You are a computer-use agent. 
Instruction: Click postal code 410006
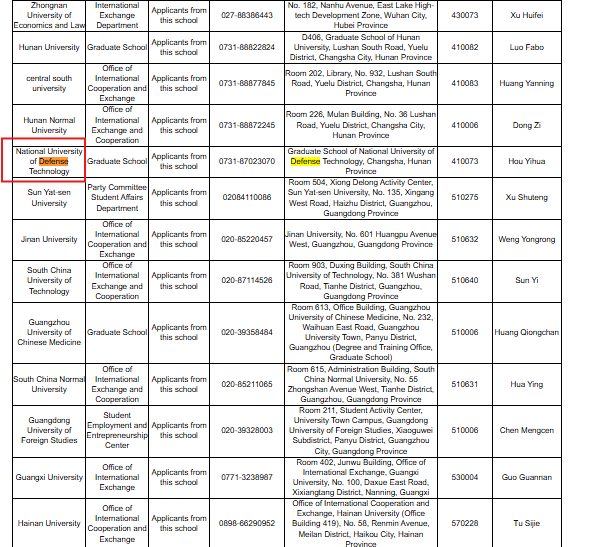465,125
